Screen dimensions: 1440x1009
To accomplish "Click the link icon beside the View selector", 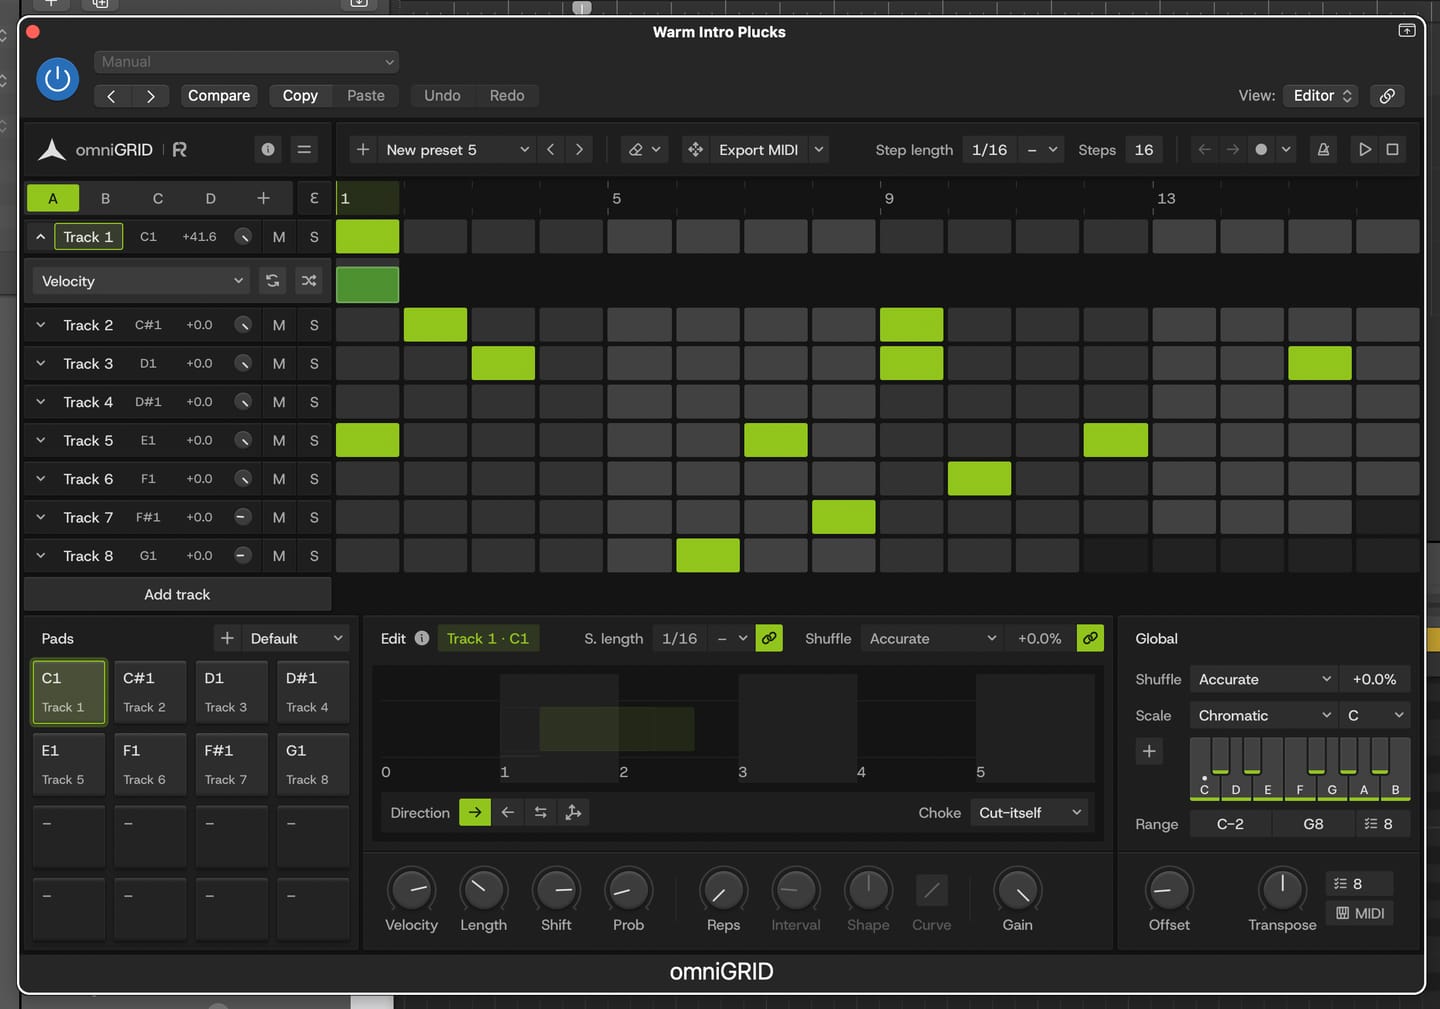I will click(x=1387, y=96).
